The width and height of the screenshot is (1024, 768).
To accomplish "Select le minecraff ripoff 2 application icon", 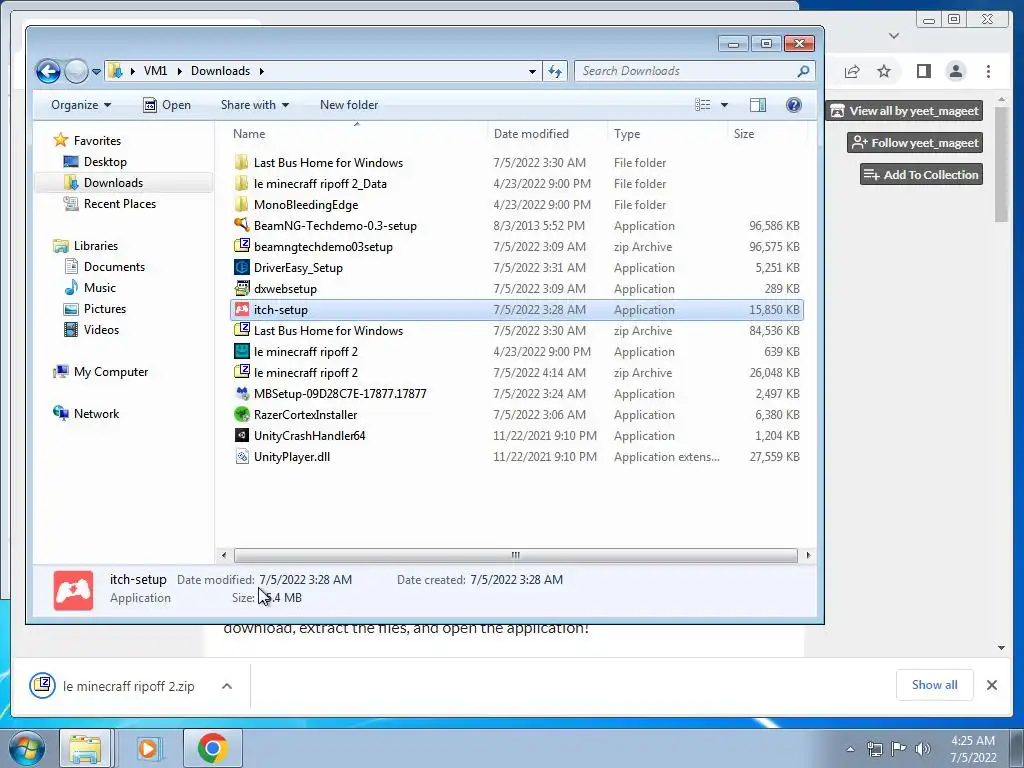I will 242,351.
